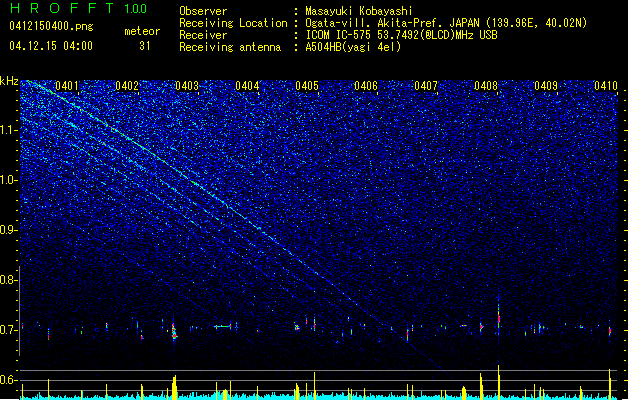This screenshot has width=629, height=400.
Task: Click the Receiver label
Action: tap(203, 35)
